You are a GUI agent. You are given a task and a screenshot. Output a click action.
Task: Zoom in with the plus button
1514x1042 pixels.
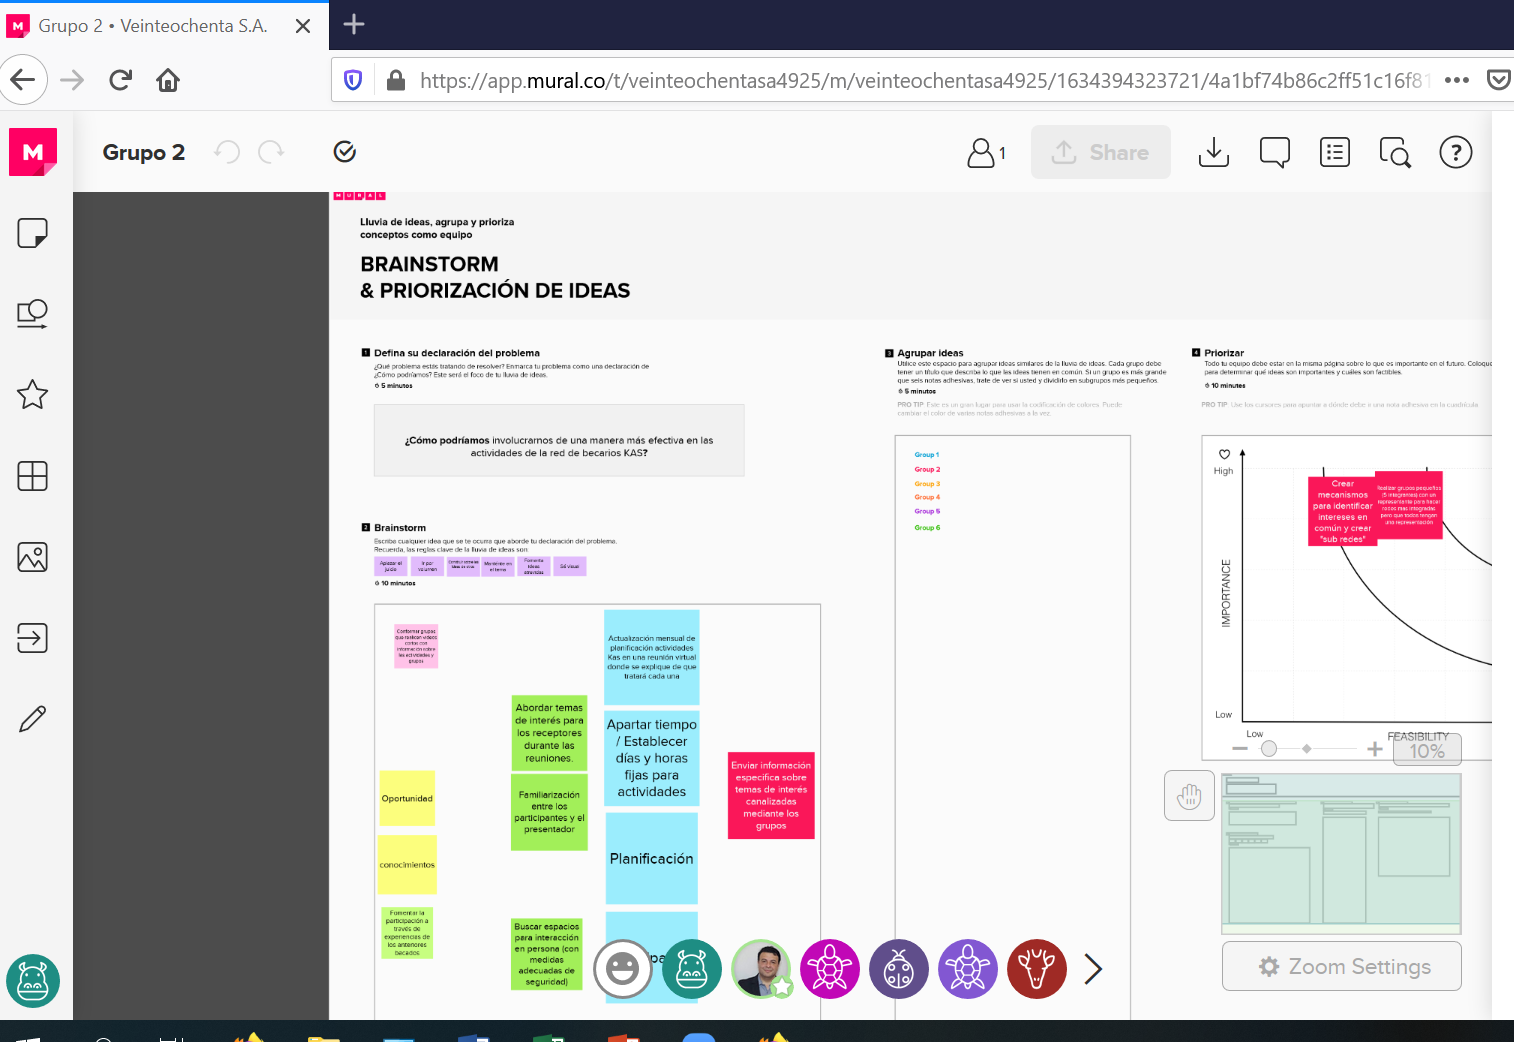point(1375,749)
